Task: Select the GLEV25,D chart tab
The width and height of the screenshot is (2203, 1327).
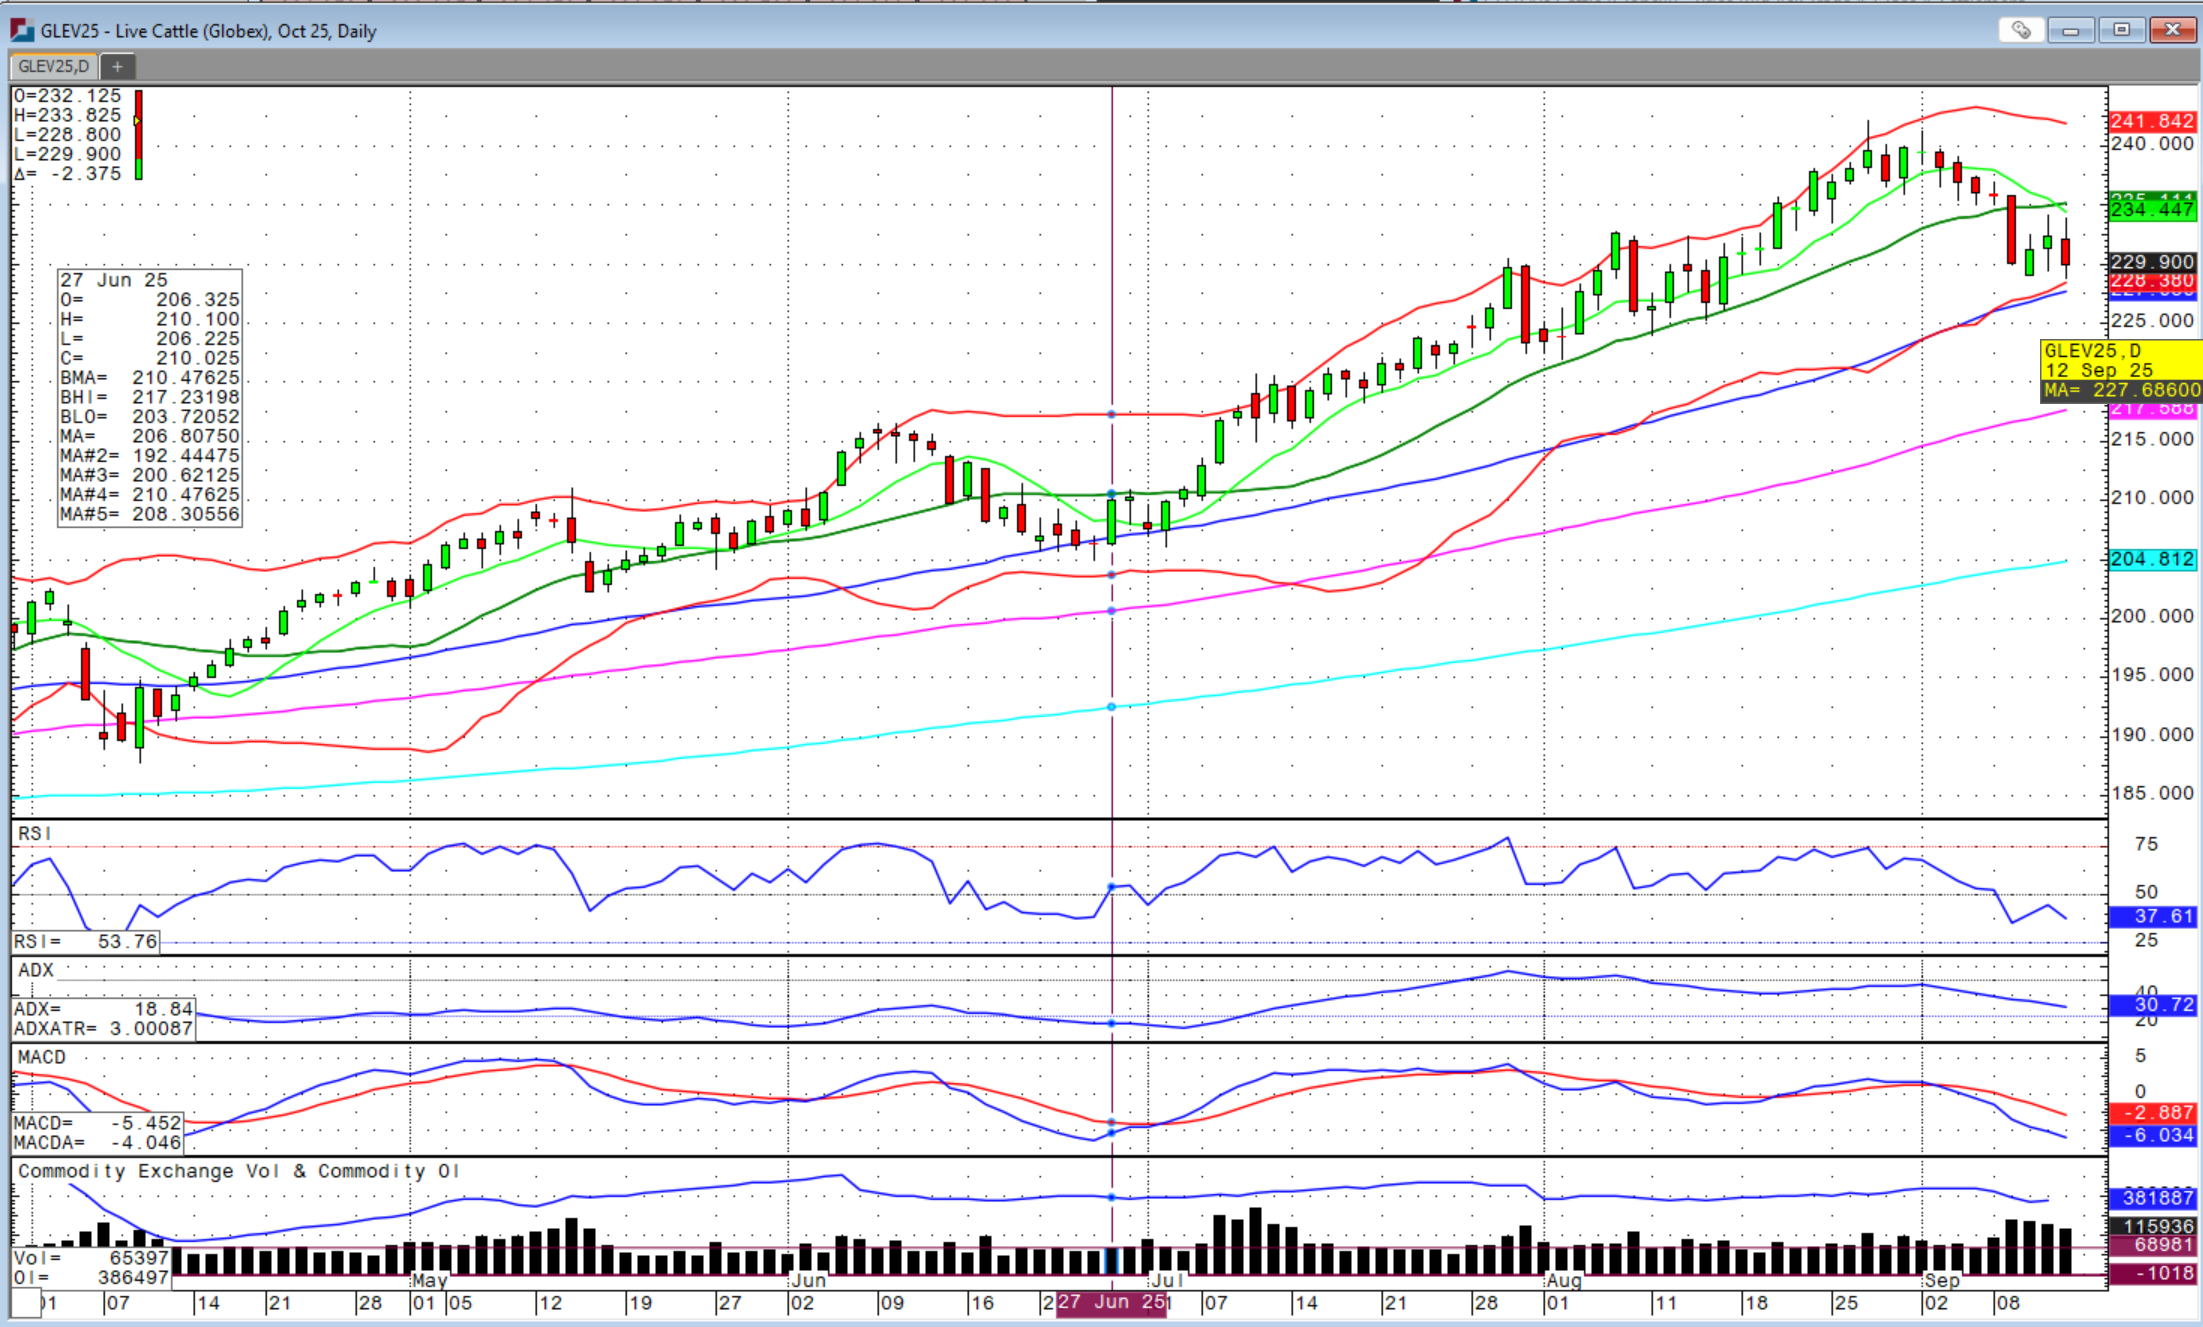Action: click(54, 66)
